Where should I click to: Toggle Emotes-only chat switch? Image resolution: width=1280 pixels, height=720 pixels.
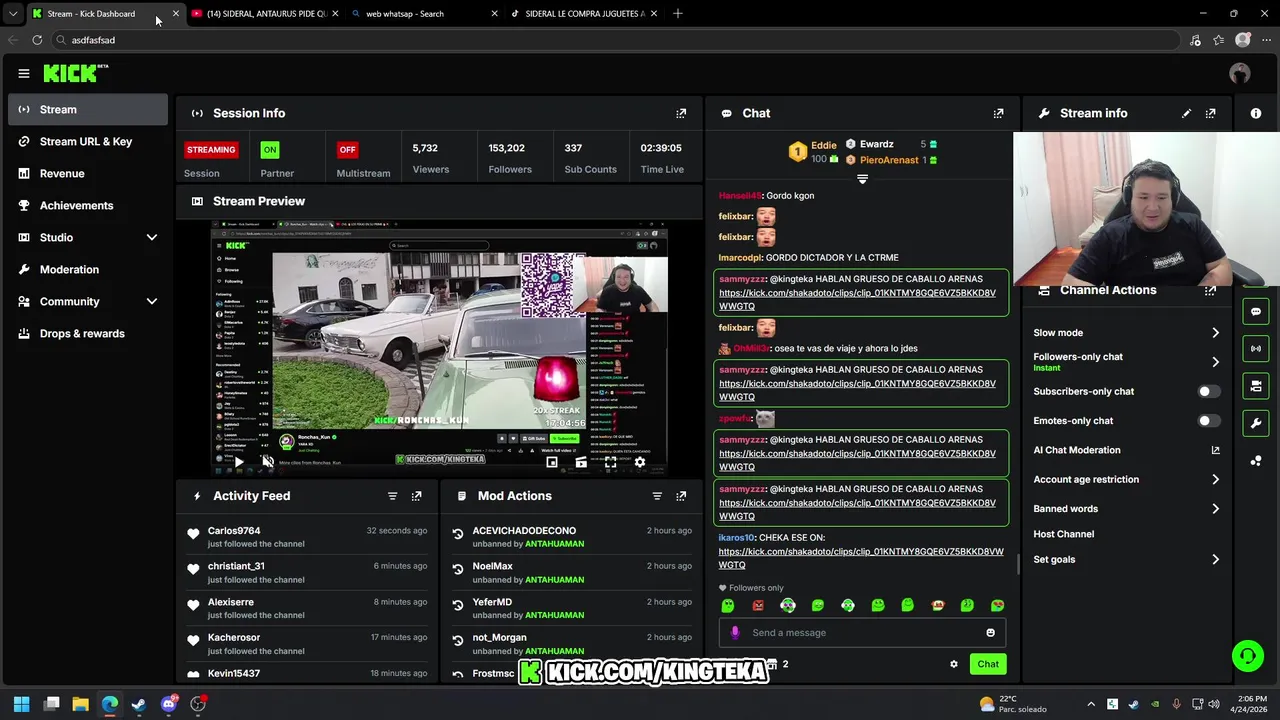tap(1209, 421)
